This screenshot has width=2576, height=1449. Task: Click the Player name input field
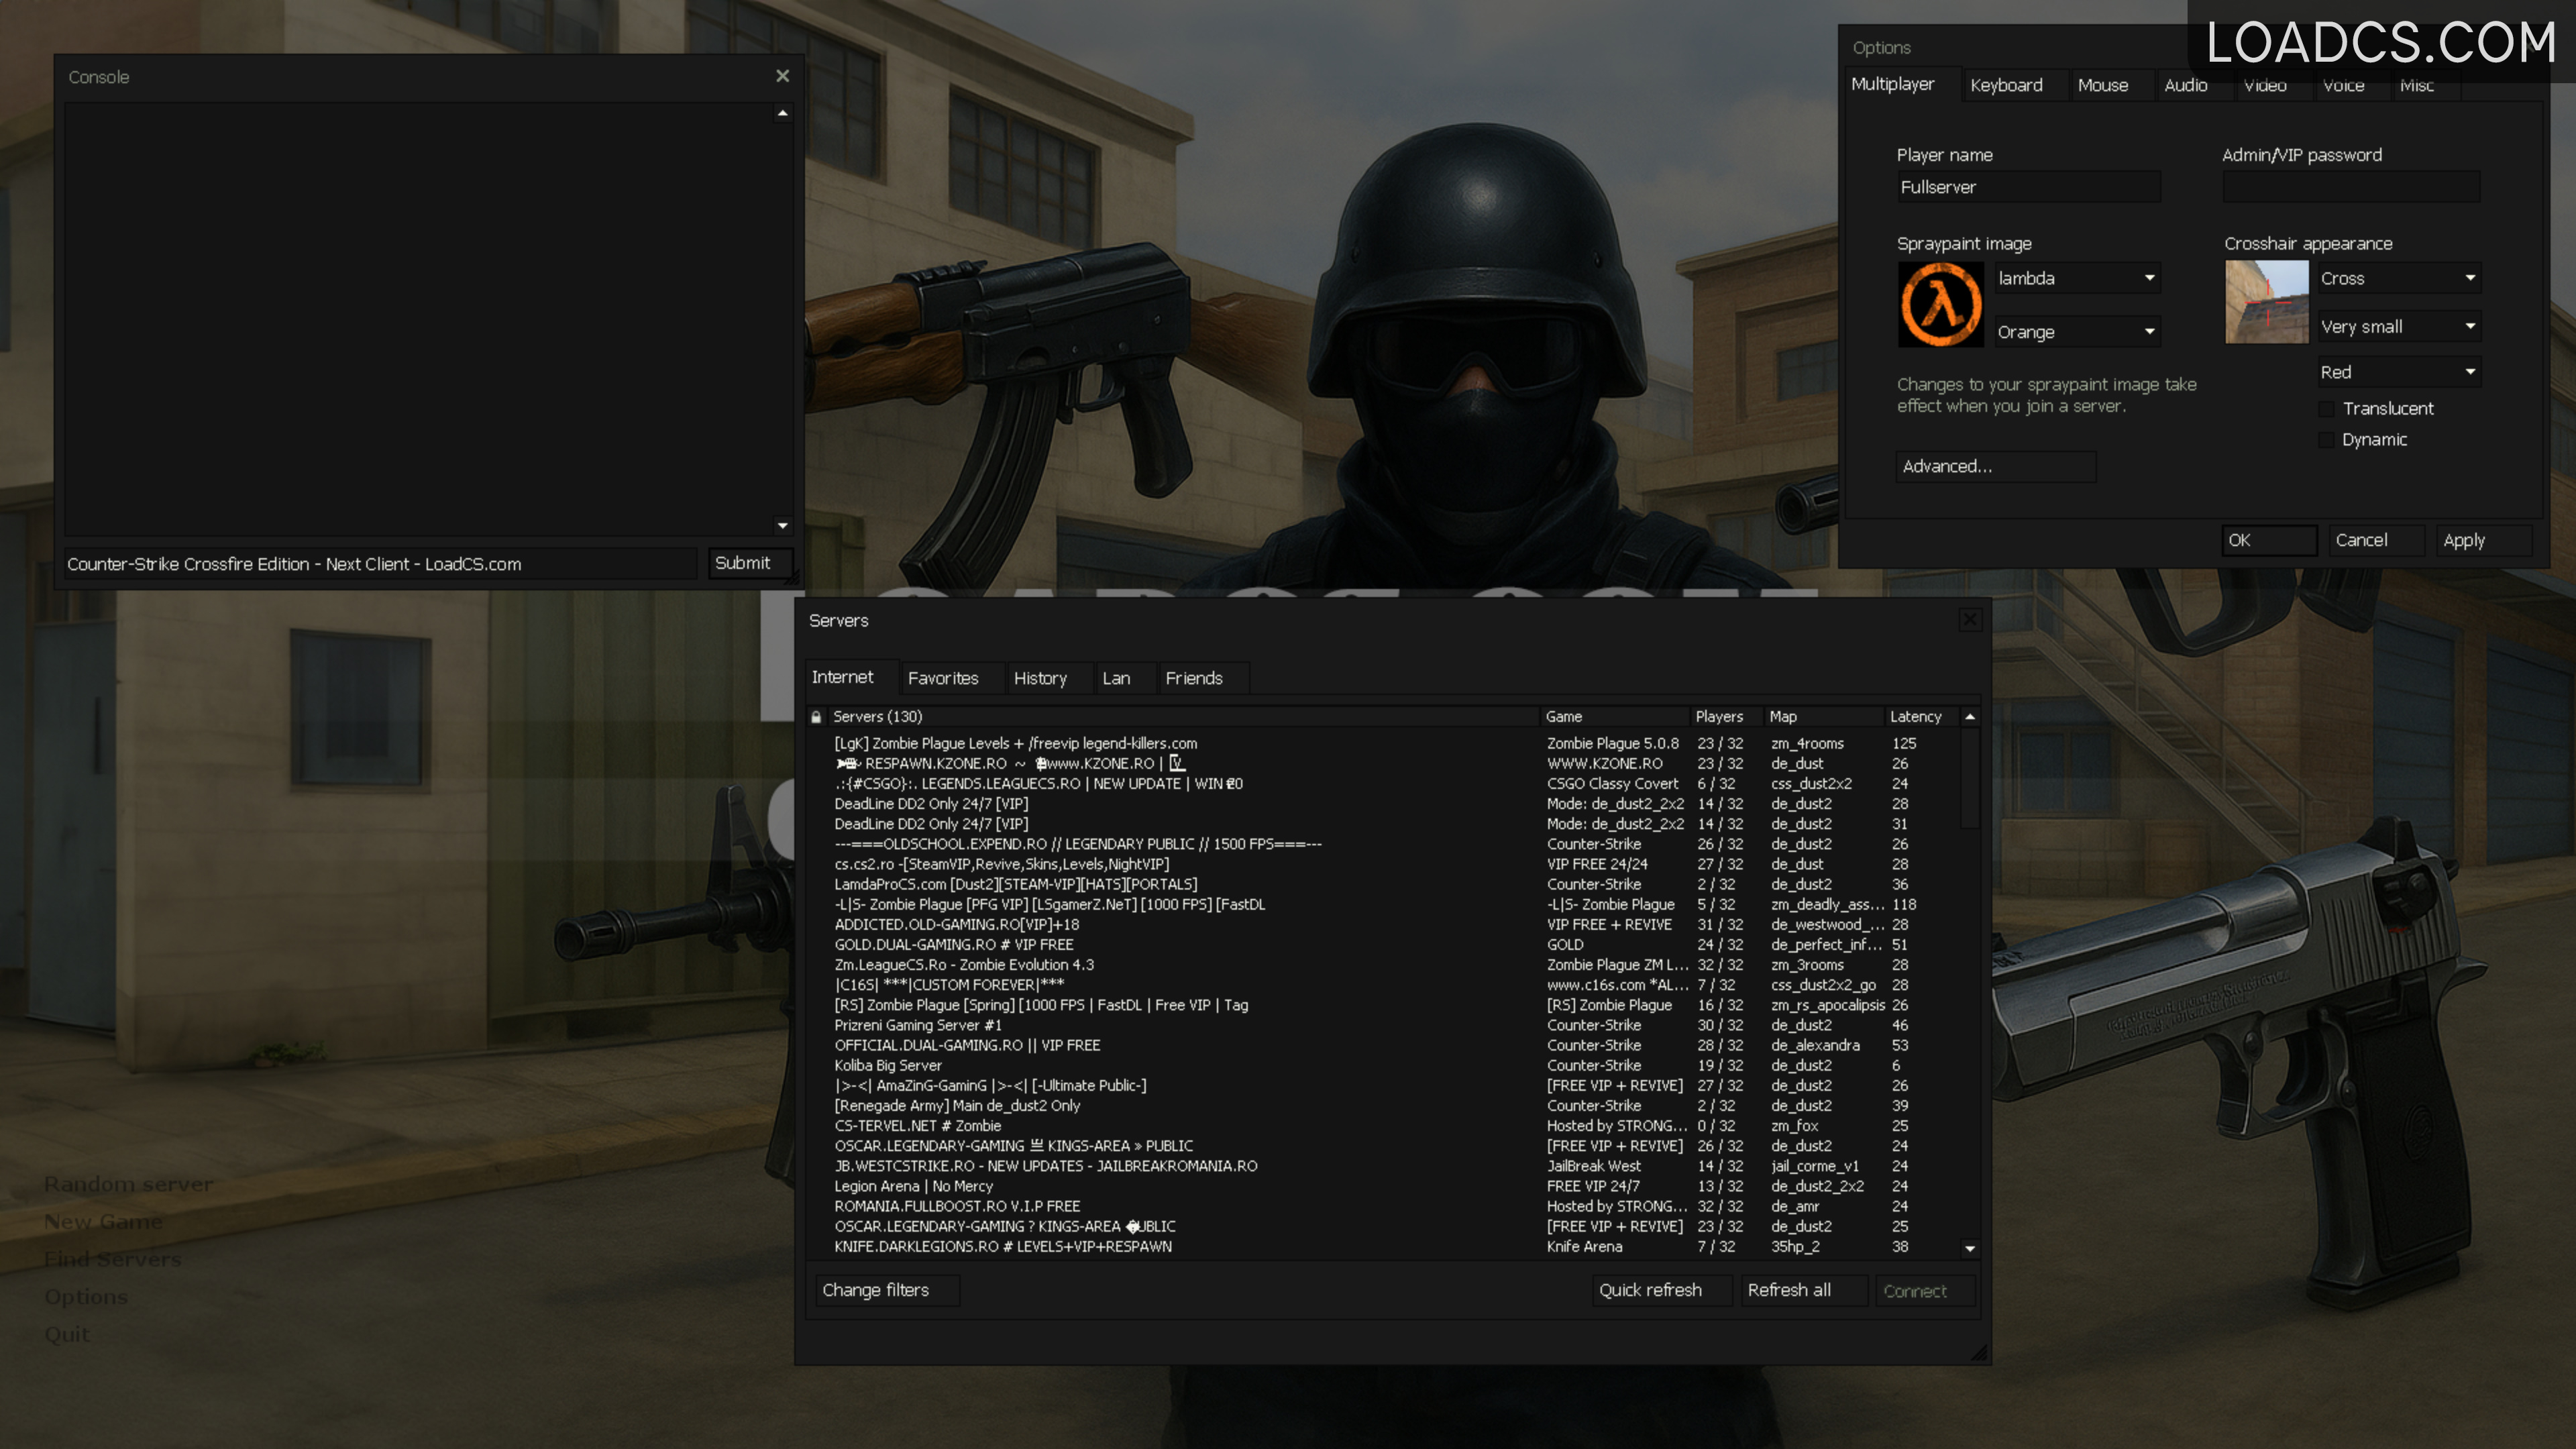coord(2028,187)
